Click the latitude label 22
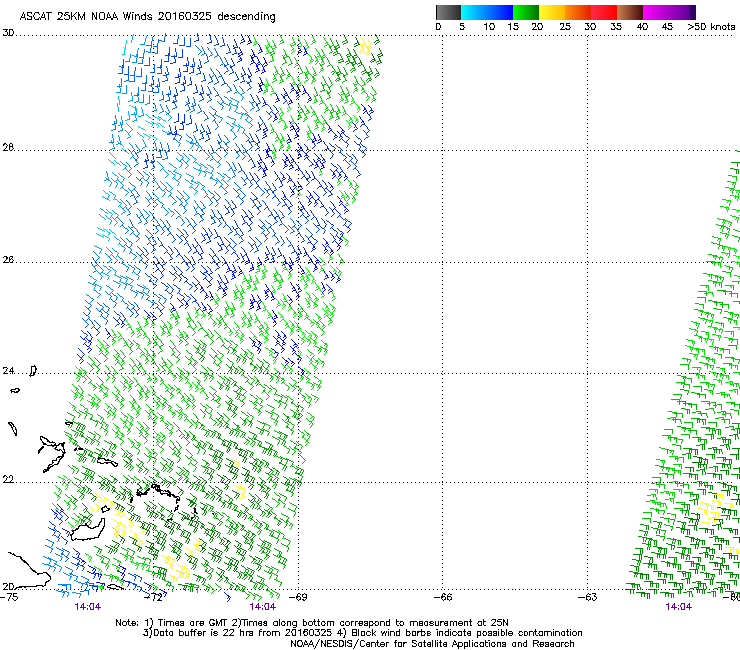 coord(8,480)
